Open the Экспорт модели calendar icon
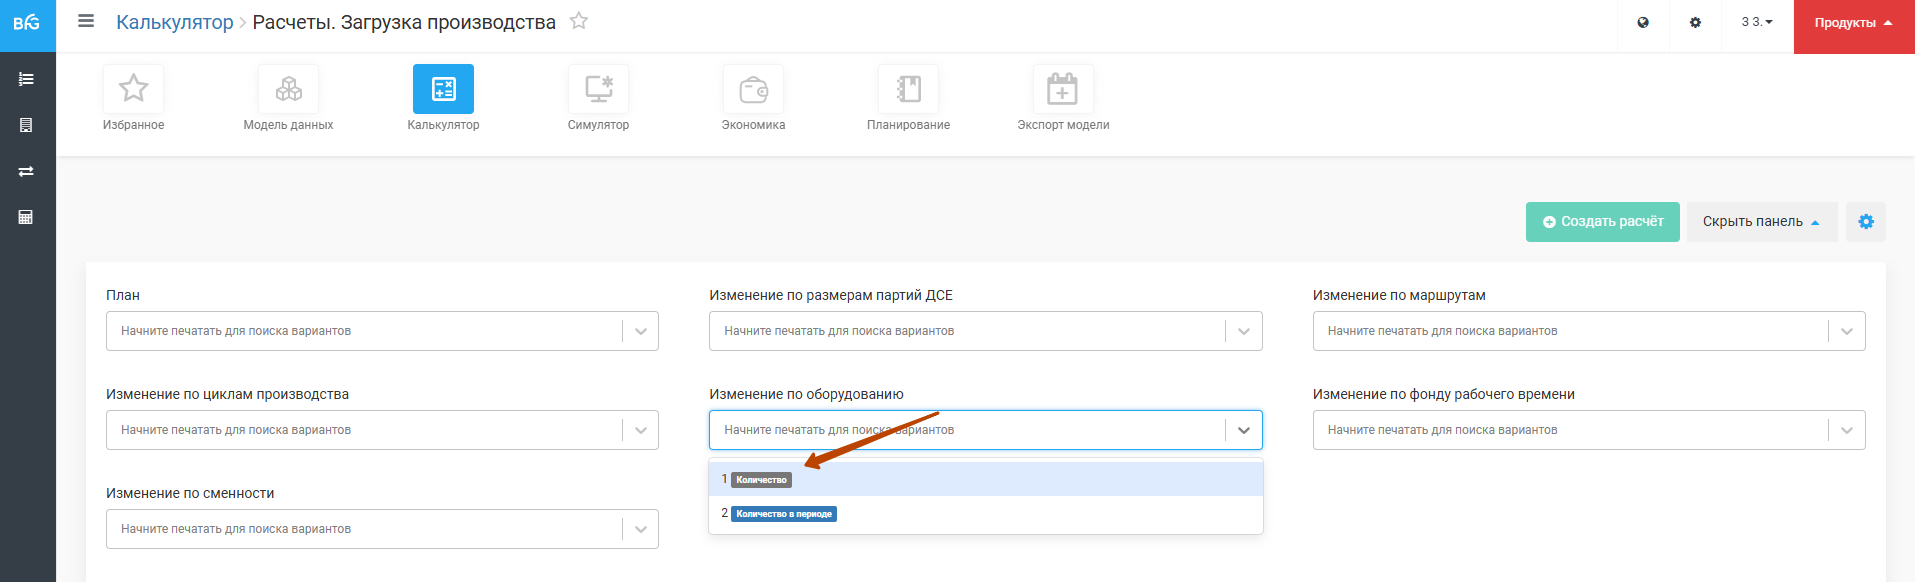This screenshot has width=1915, height=582. tap(1063, 89)
